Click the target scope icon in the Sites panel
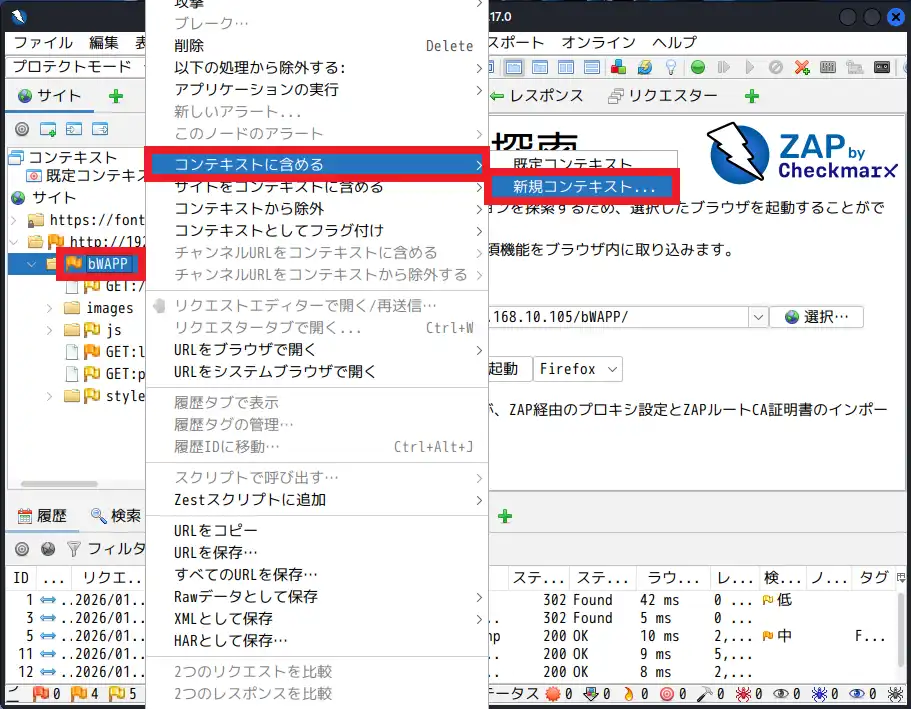 (21, 129)
